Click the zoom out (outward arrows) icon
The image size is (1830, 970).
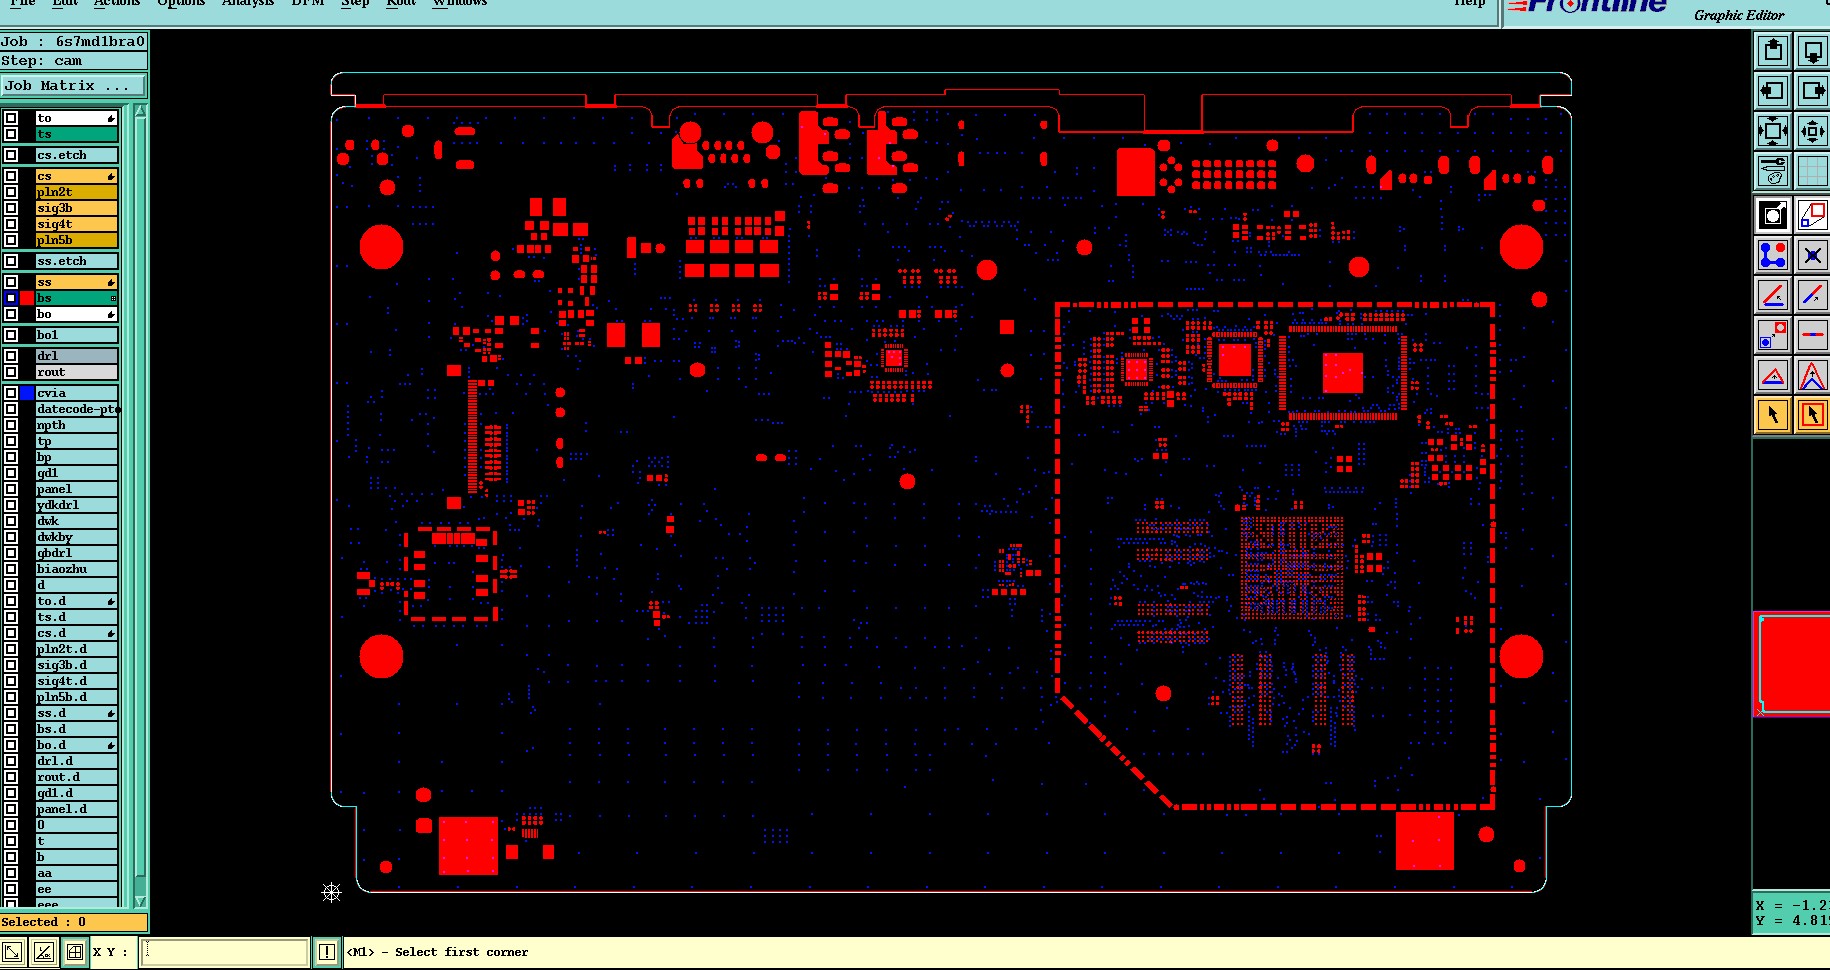pos(1773,131)
